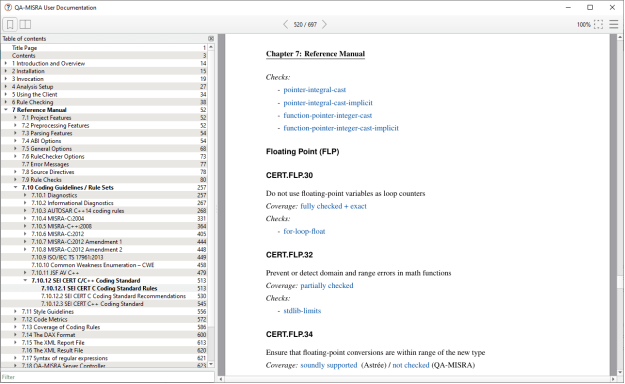
Task: Click the Filter input field
Action: coord(108,377)
